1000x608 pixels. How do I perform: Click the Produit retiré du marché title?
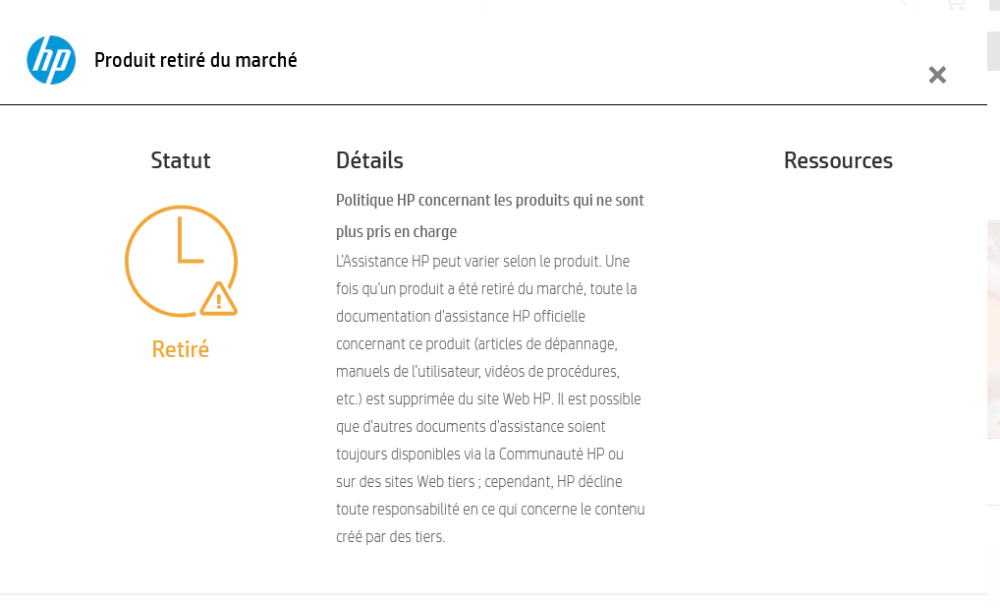click(196, 60)
